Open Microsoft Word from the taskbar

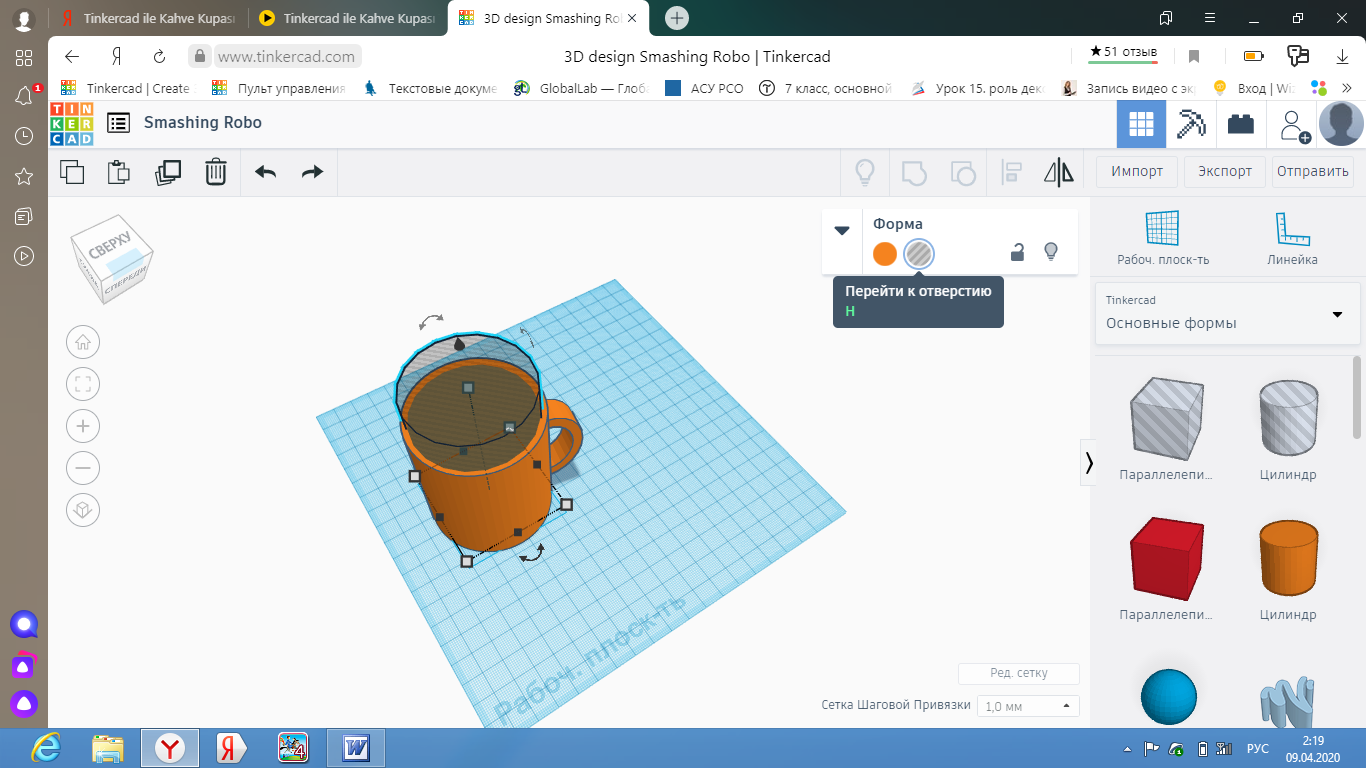click(x=356, y=748)
